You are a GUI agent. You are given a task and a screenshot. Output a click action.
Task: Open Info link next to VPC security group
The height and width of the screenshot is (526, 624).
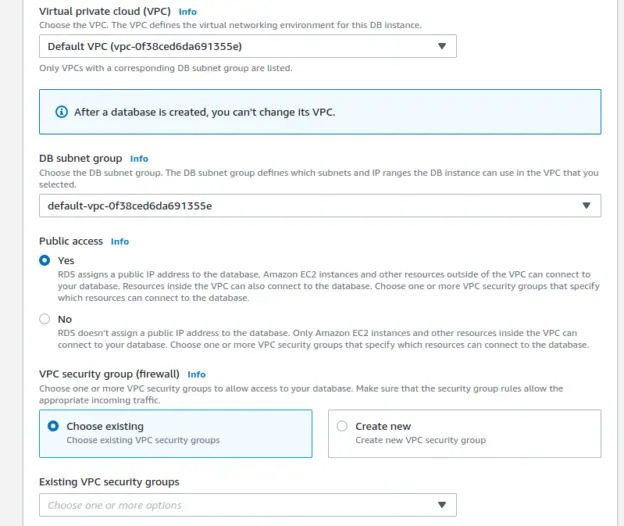[196, 374]
